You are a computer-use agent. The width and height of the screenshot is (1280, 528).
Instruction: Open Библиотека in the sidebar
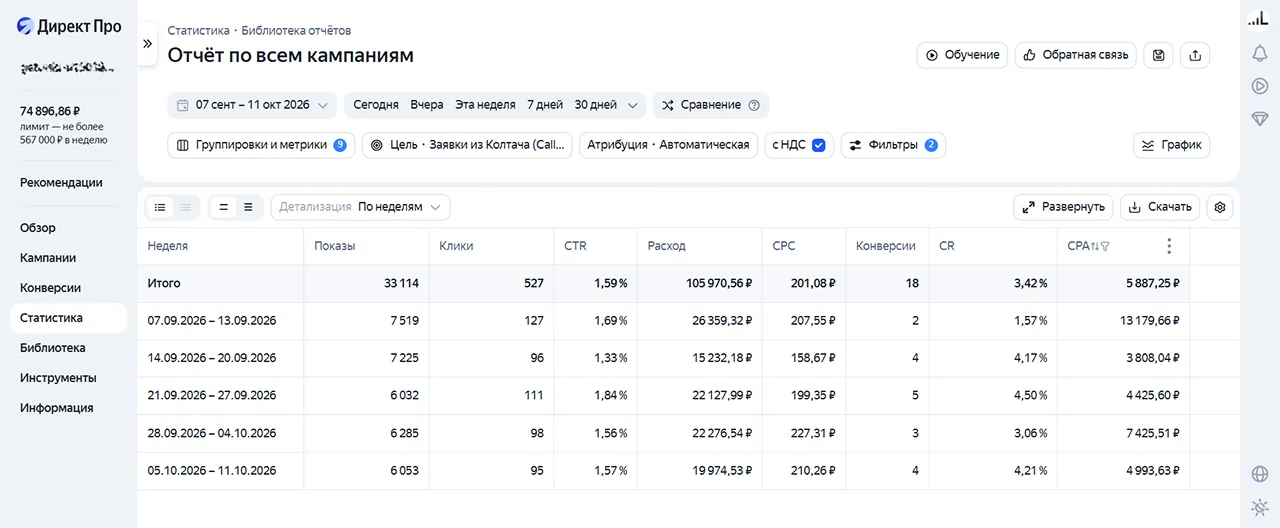coord(52,348)
